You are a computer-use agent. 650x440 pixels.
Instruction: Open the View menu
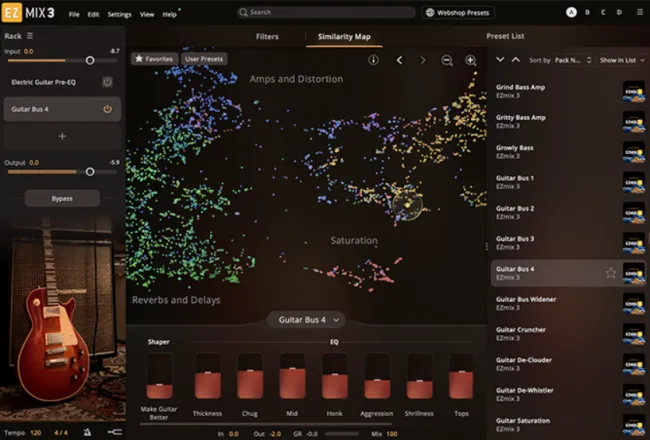147,14
